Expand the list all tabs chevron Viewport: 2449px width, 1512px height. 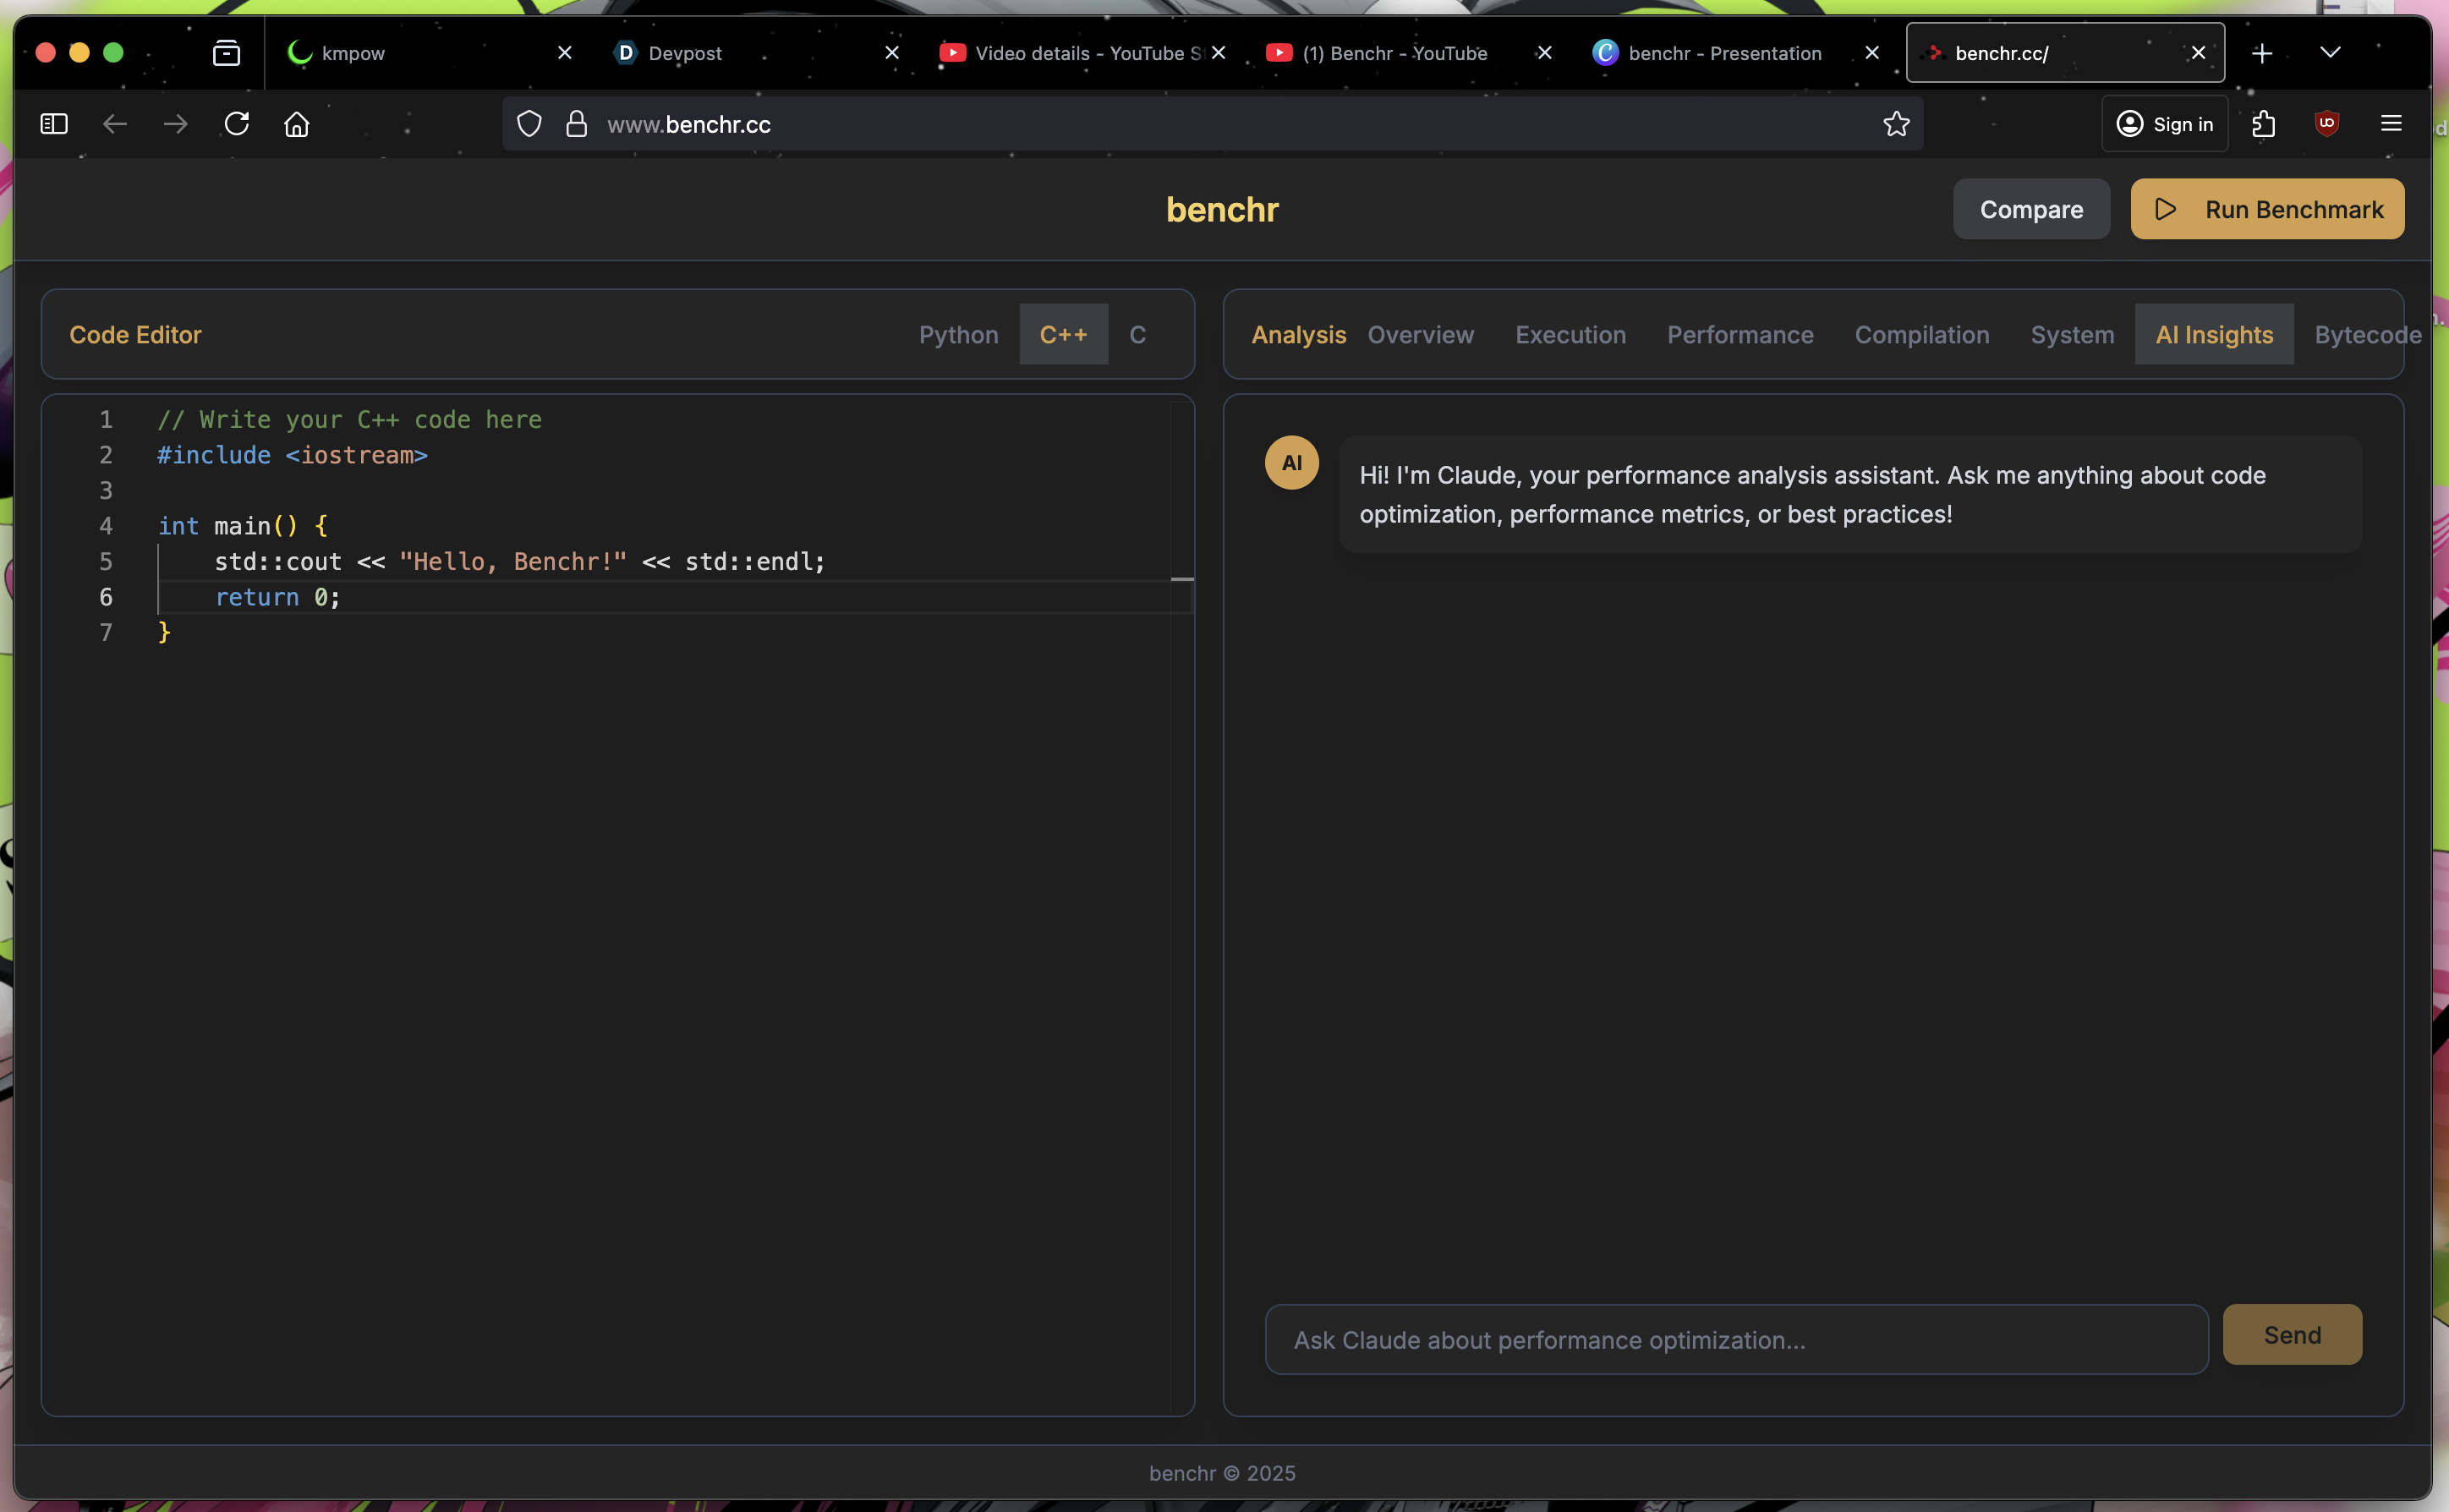2330,53
